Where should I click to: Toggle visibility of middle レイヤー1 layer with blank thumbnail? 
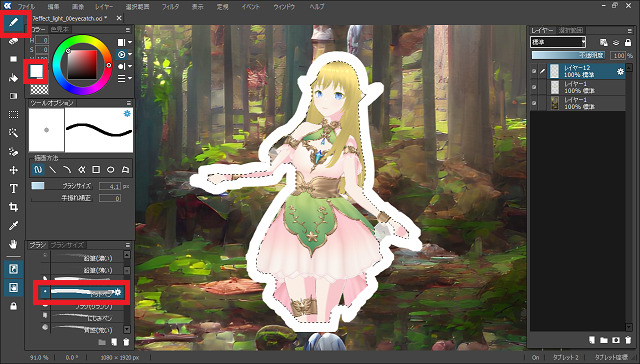(534, 87)
